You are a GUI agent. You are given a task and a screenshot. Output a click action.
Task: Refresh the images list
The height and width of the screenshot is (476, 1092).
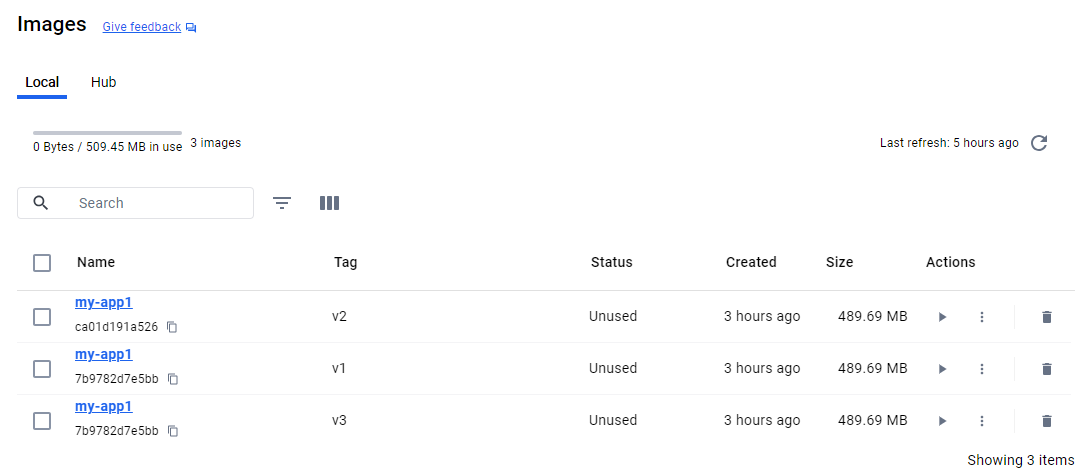(1039, 143)
